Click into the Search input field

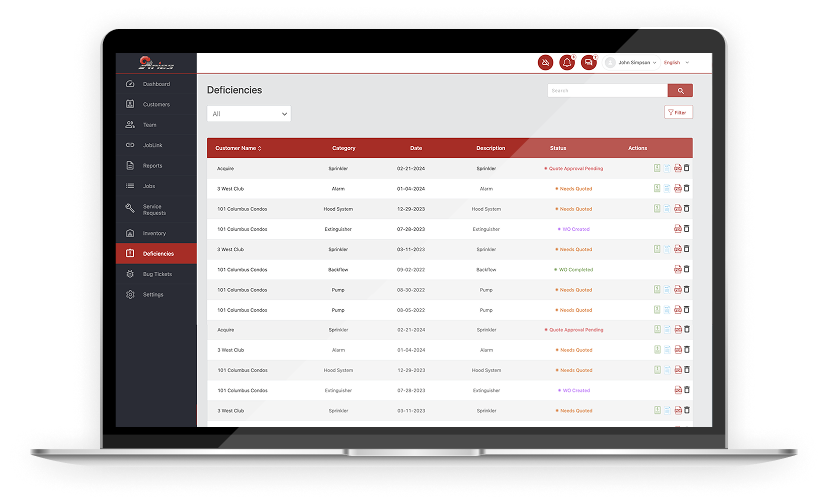click(x=606, y=90)
